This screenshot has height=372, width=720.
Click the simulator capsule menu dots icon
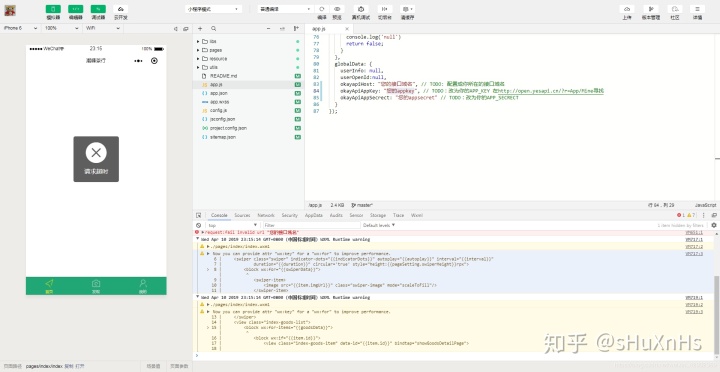coord(138,61)
